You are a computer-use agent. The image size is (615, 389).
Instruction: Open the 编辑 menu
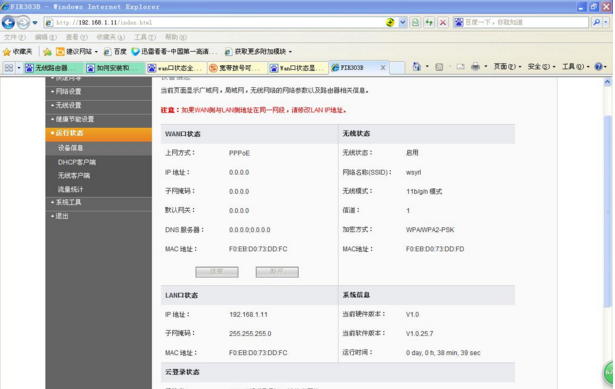click(x=45, y=37)
